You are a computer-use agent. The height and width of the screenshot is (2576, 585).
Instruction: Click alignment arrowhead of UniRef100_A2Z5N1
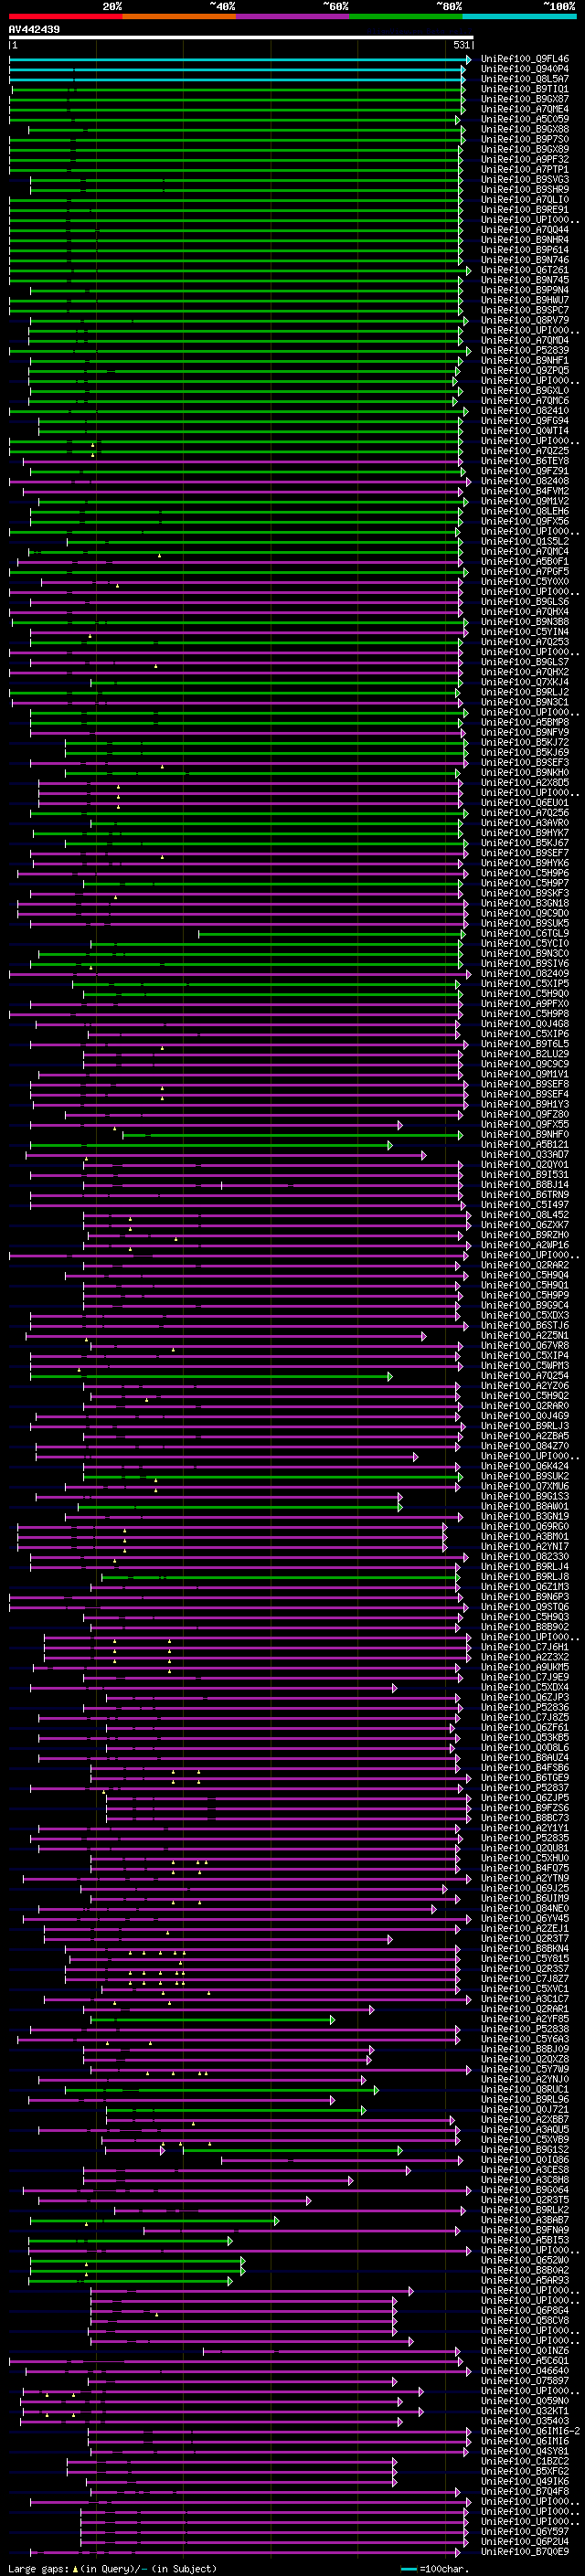pos(424,1336)
